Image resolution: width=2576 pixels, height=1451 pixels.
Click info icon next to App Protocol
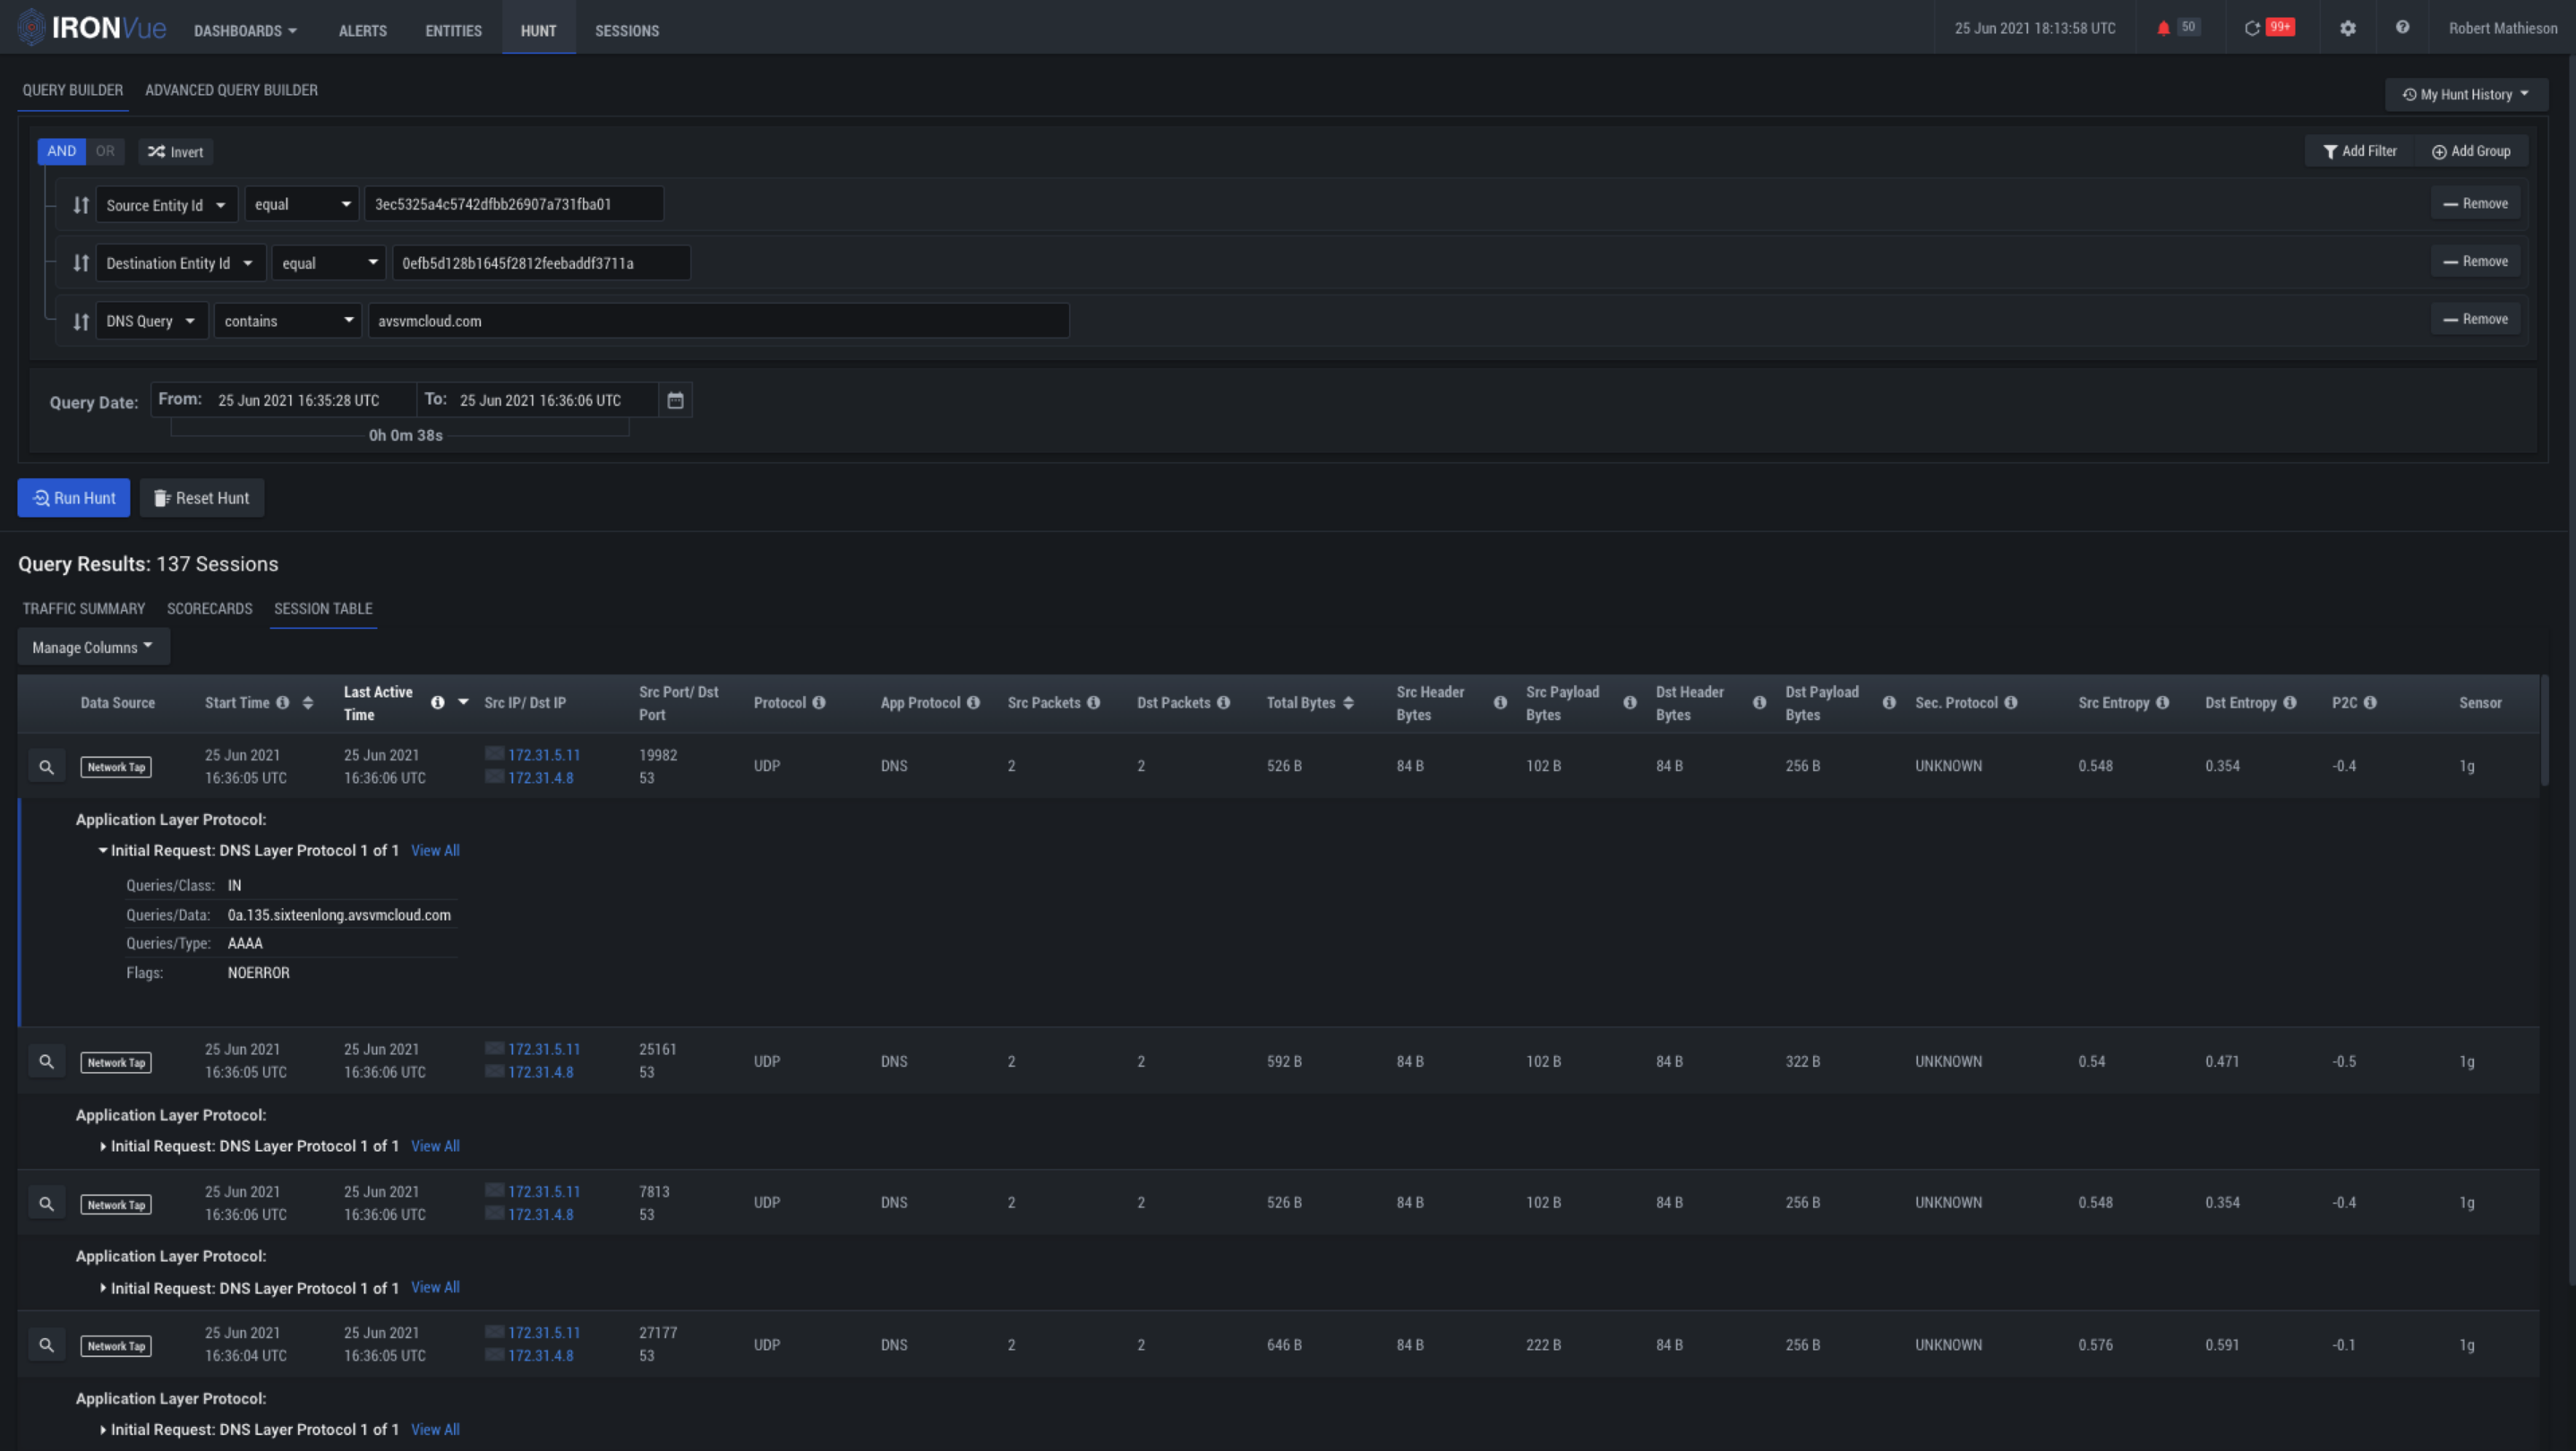973,703
